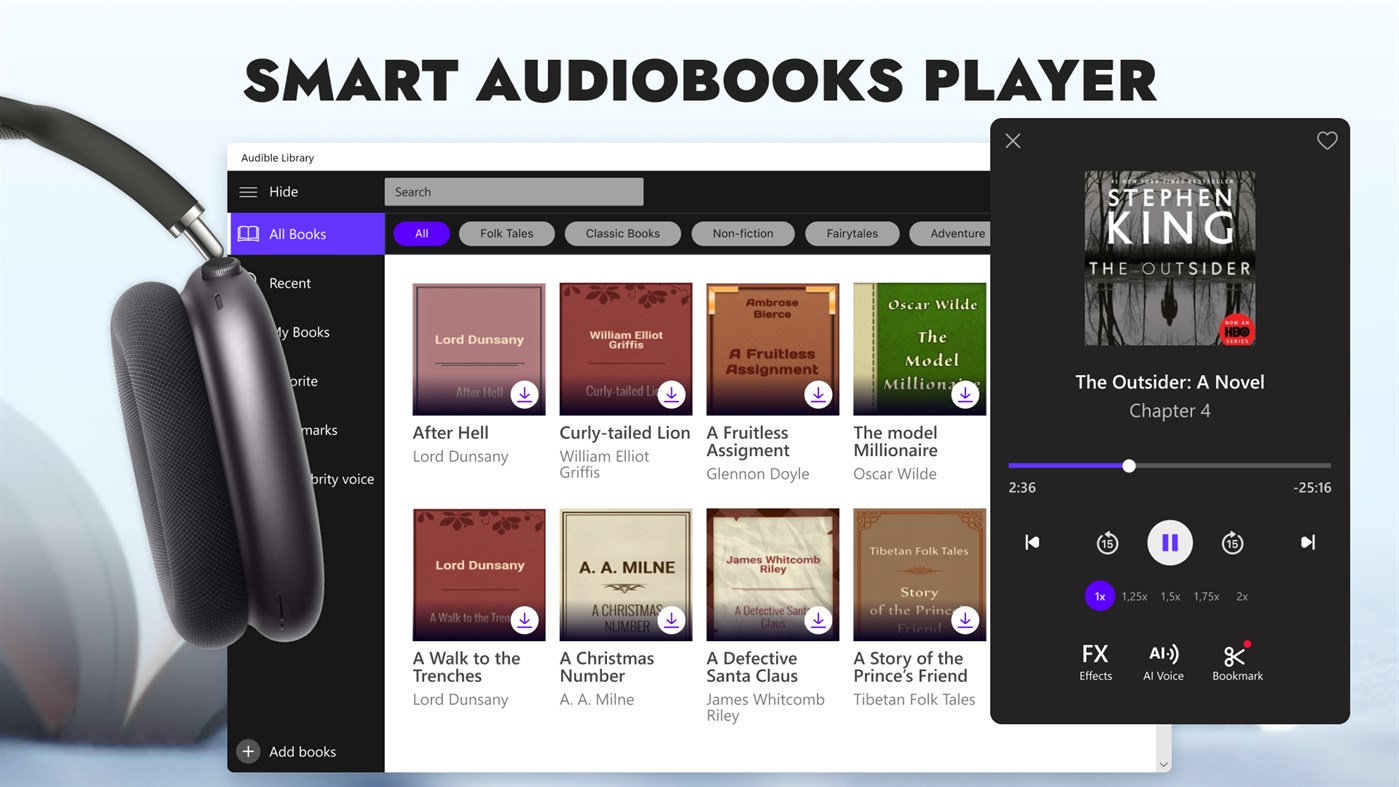Expand the library list with the bottom chevron
The height and width of the screenshot is (787, 1399).
point(1163,763)
